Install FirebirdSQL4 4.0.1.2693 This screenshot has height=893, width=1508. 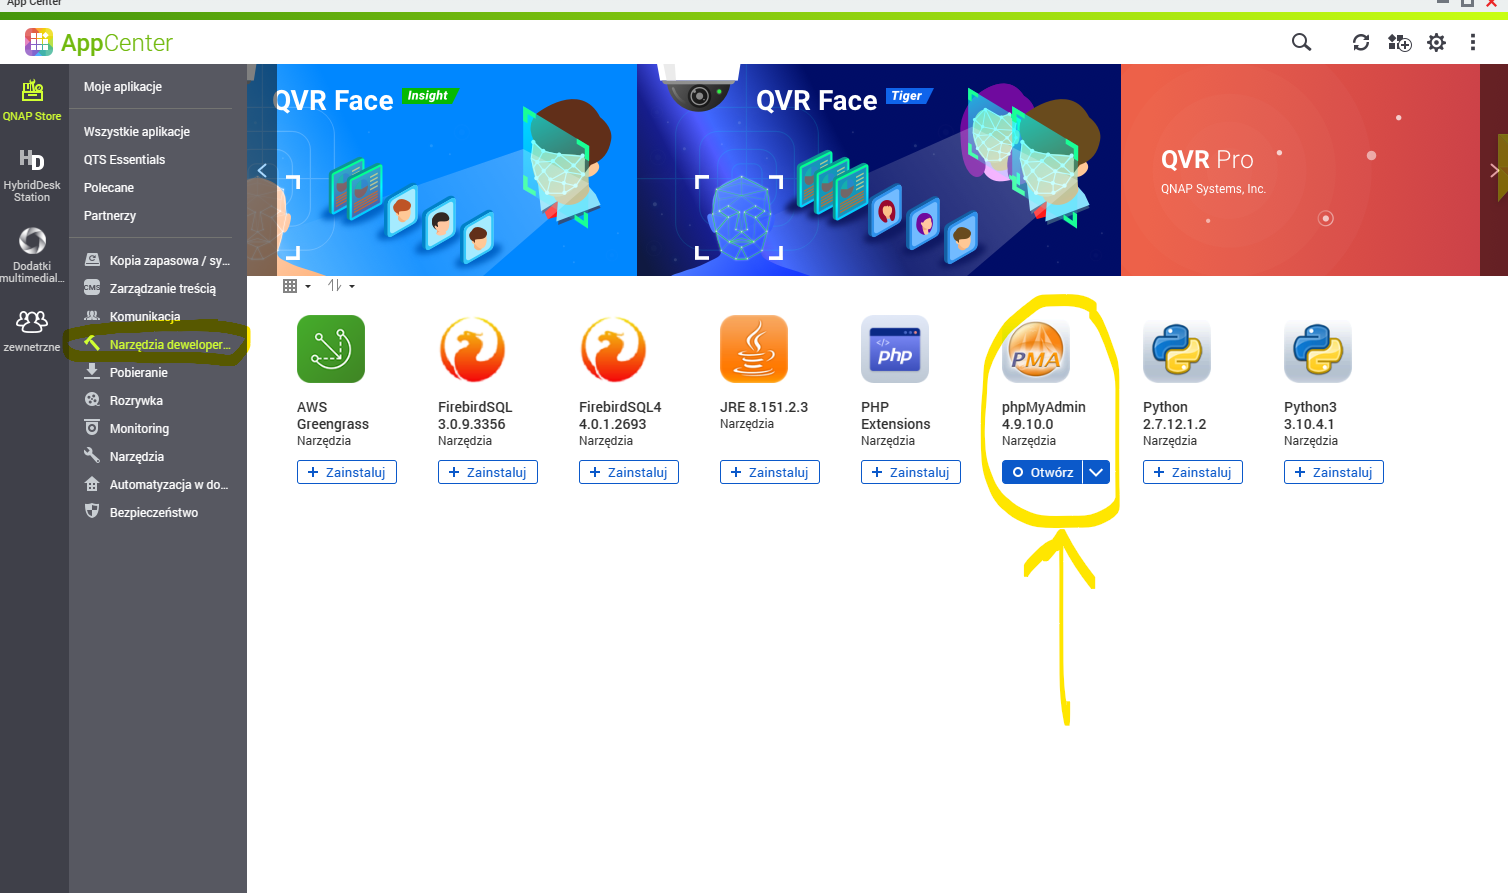coord(629,472)
